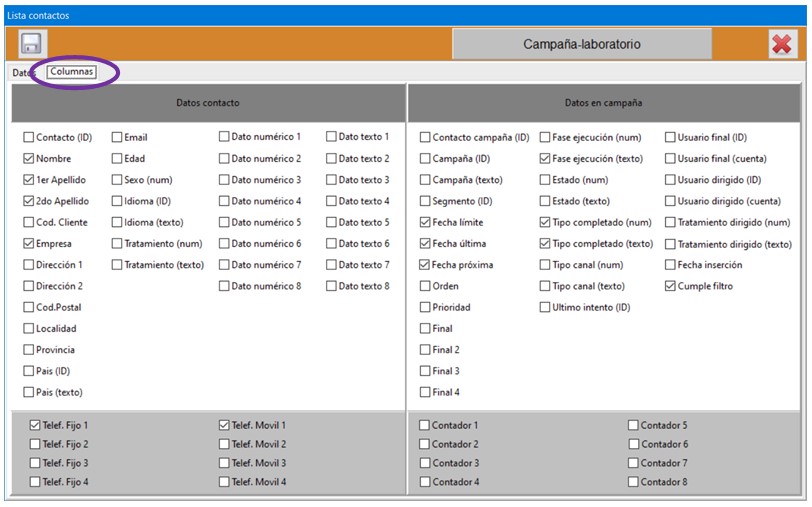Screen dimensions: 812x507
Task: Switch to the Datos tab
Action: [22, 73]
